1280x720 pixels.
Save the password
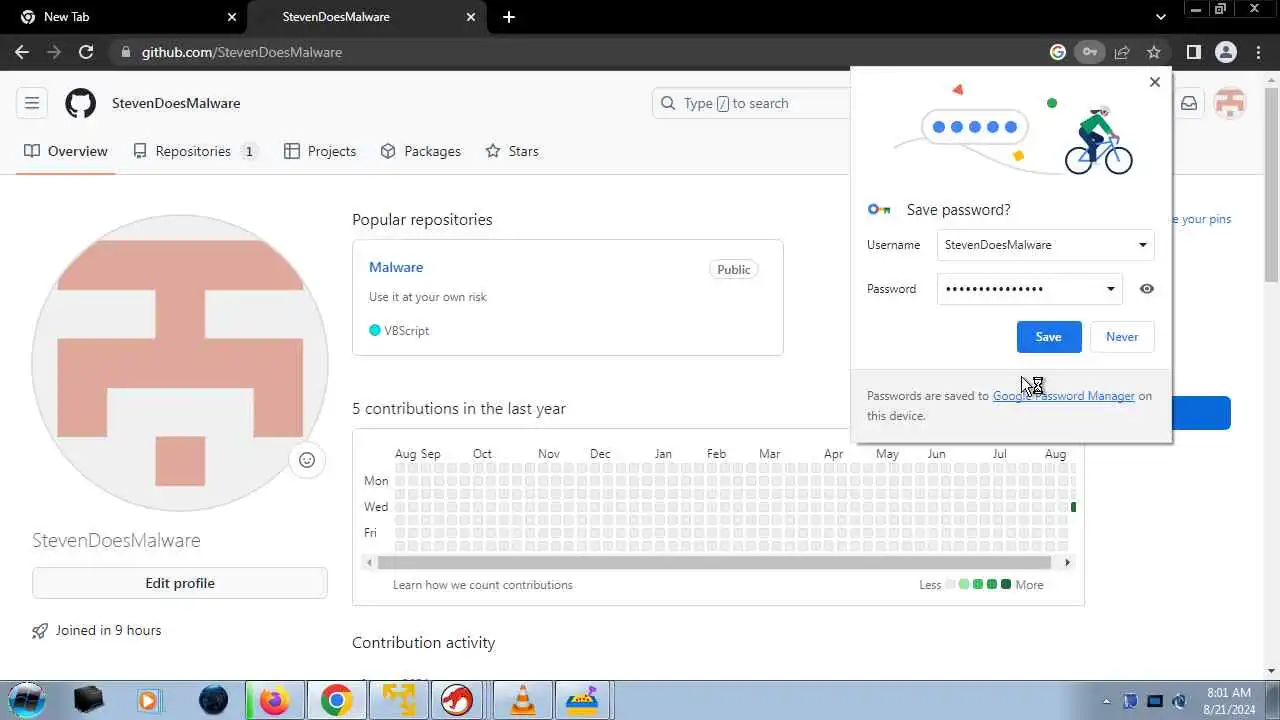point(1049,337)
